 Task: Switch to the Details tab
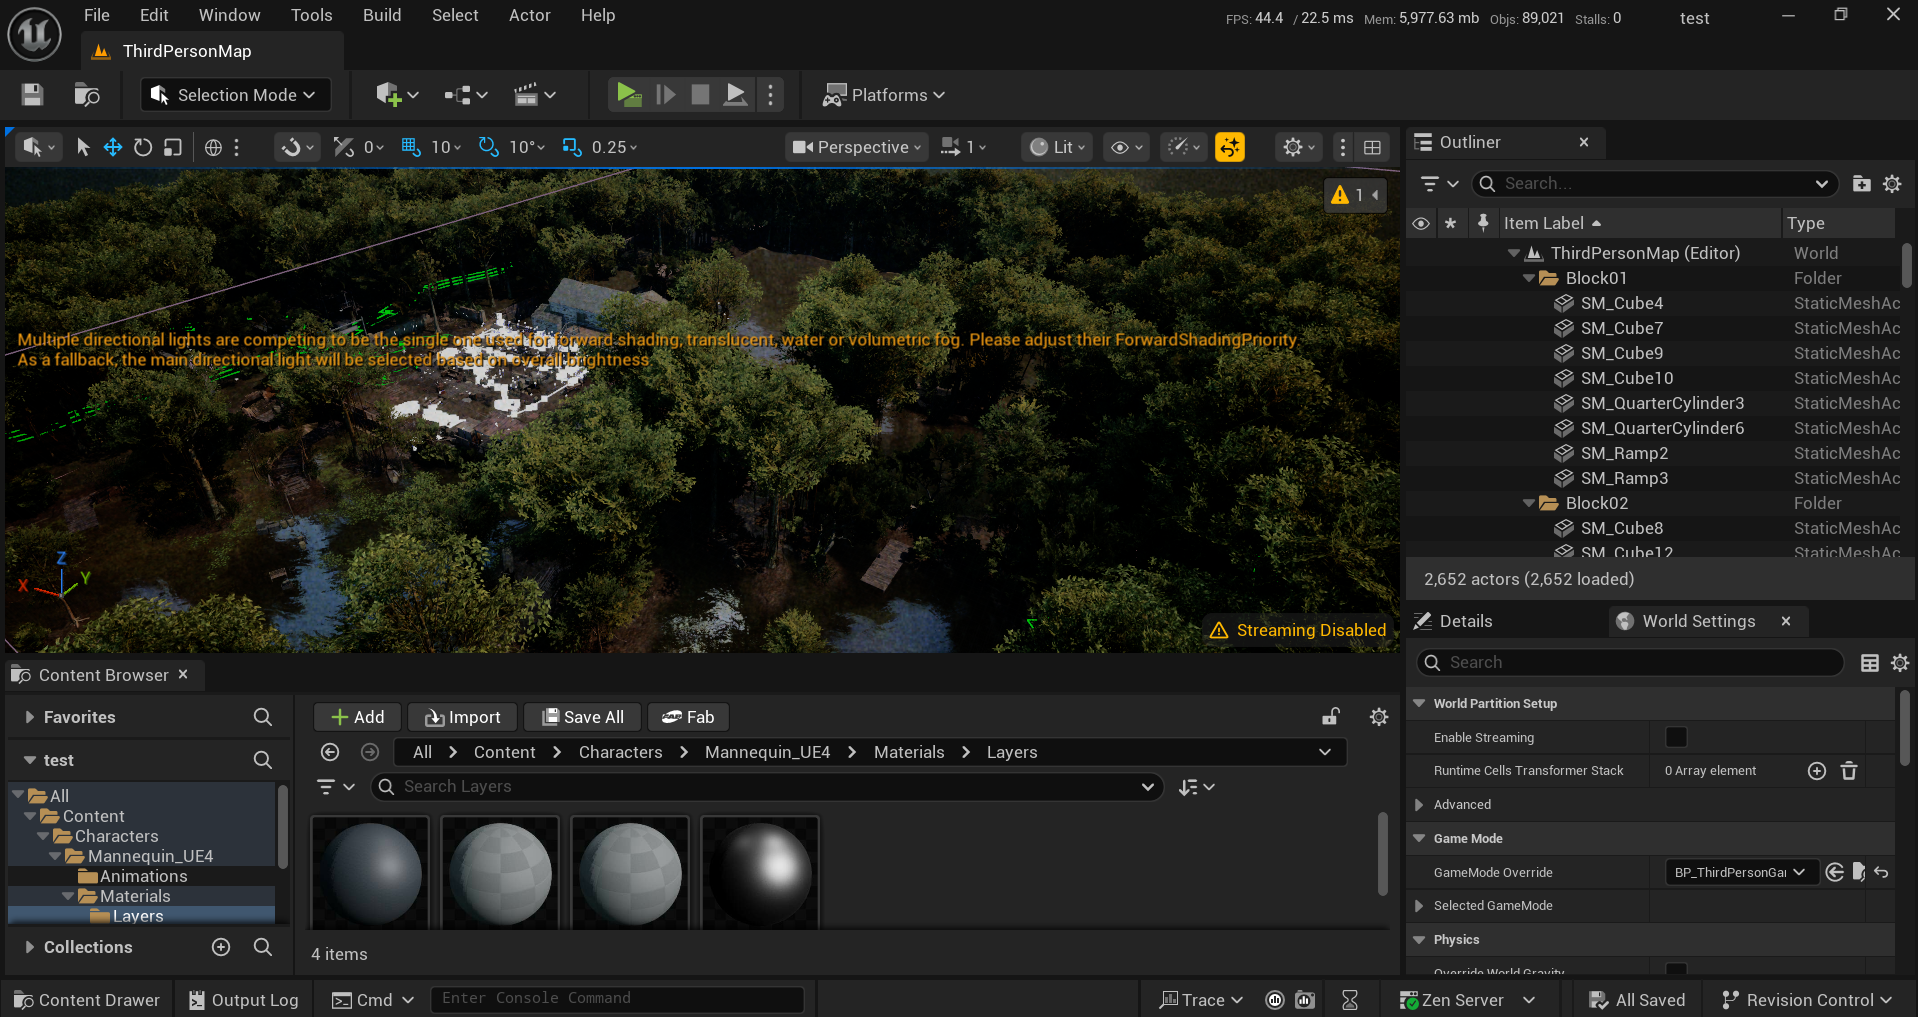[x=1465, y=621]
